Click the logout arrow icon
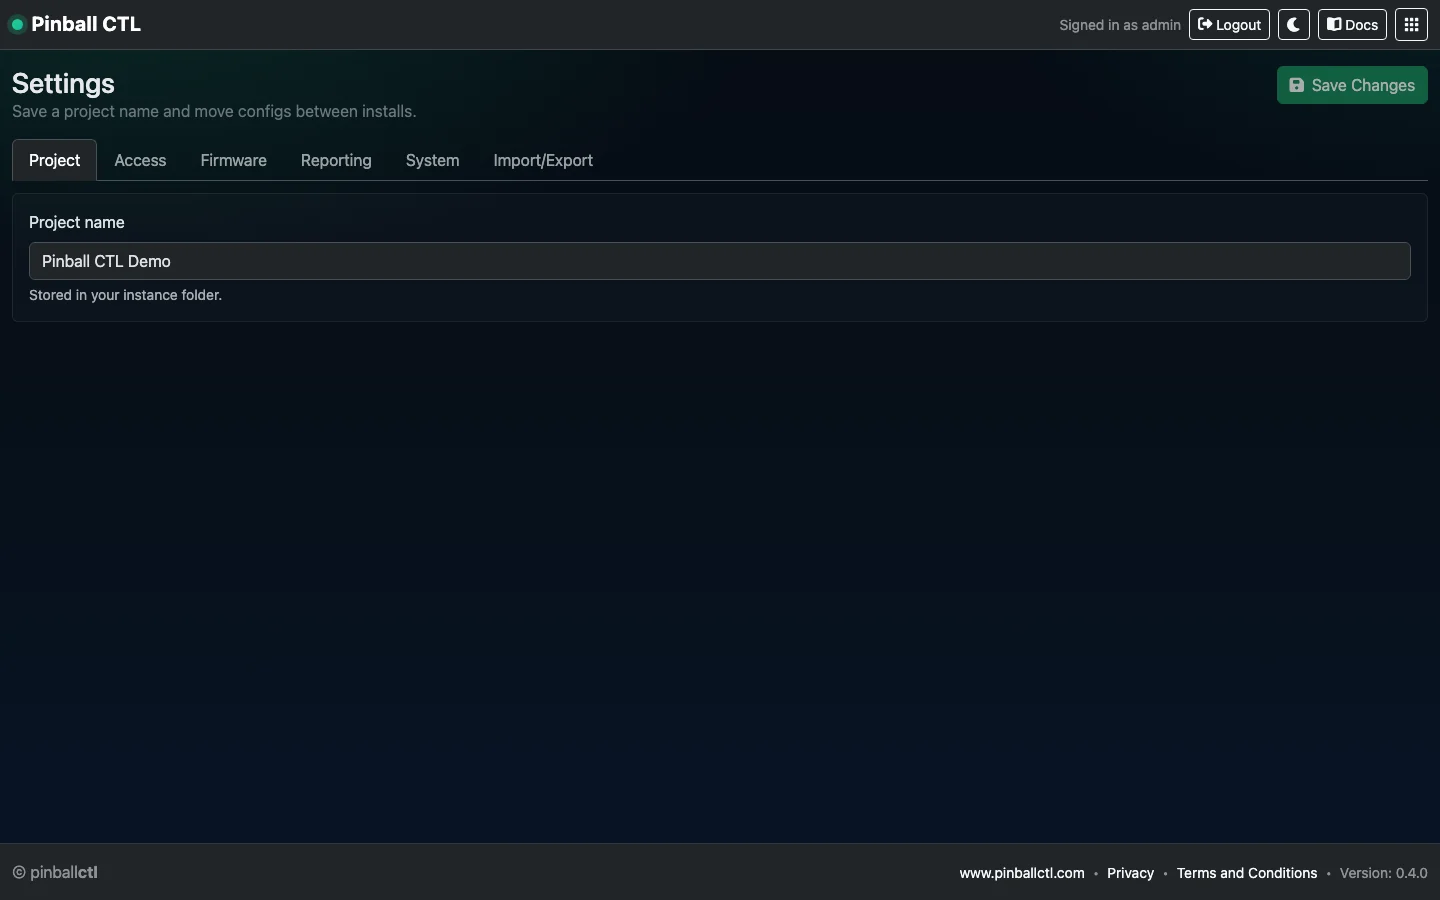The height and width of the screenshot is (900, 1440). click(x=1204, y=24)
